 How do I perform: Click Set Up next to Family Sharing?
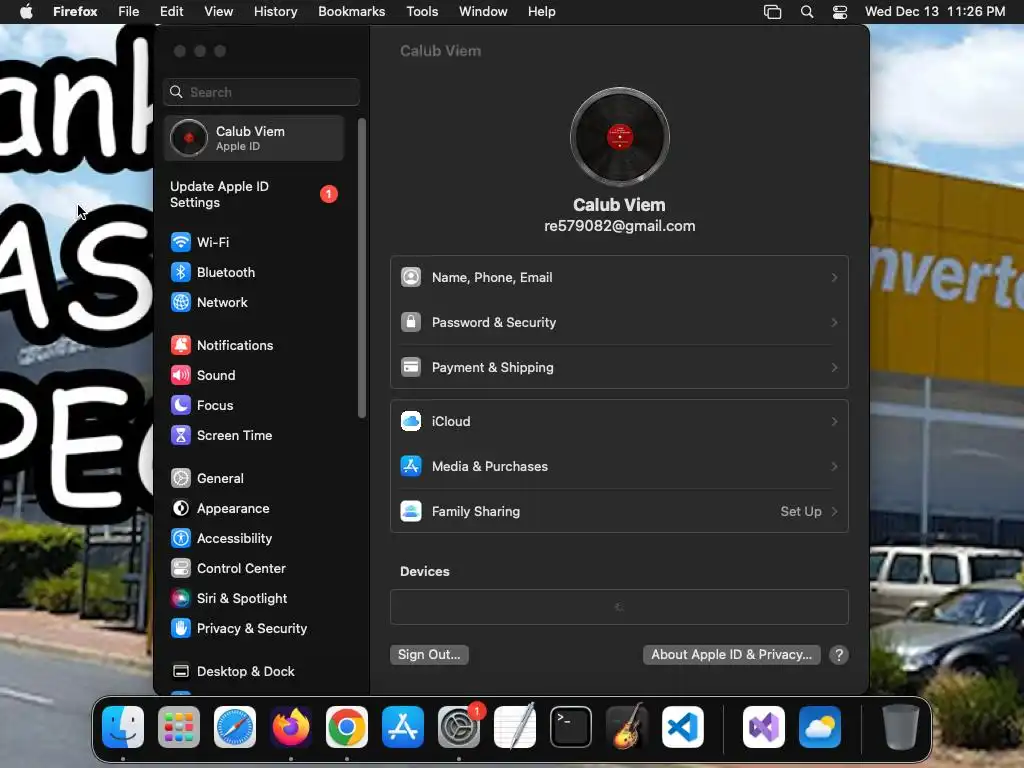[x=801, y=512]
